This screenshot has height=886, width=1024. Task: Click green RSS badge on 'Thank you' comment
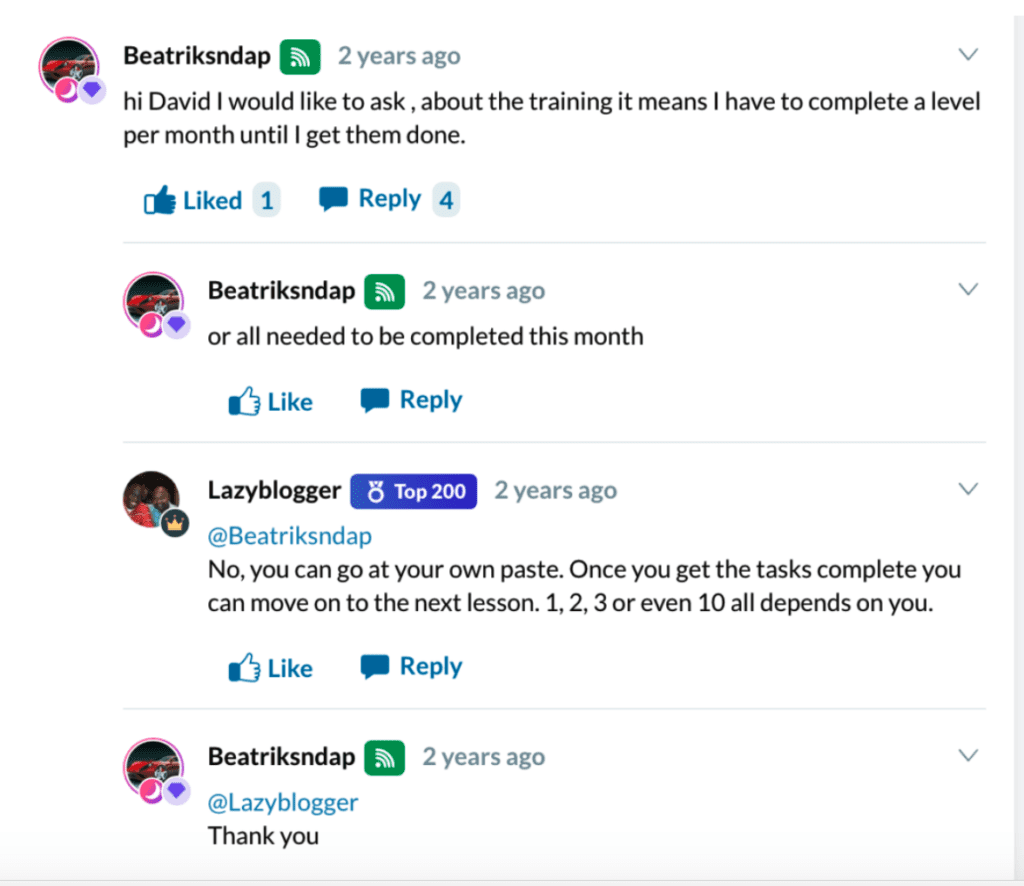pos(385,757)
